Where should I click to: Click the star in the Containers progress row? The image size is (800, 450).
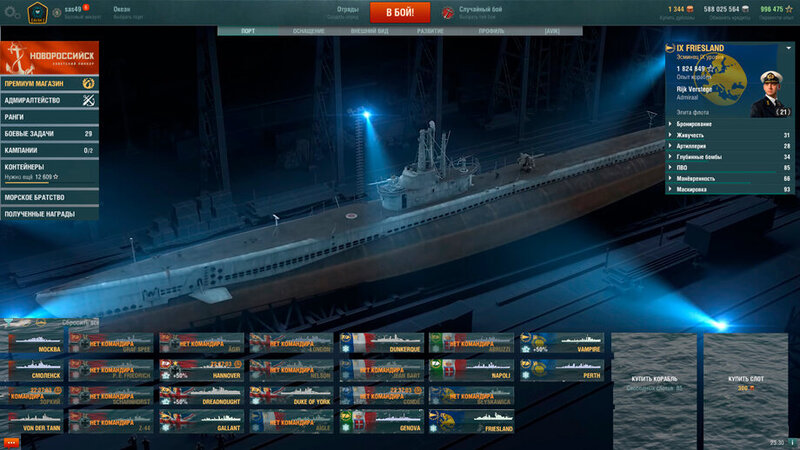pos(56,177)
